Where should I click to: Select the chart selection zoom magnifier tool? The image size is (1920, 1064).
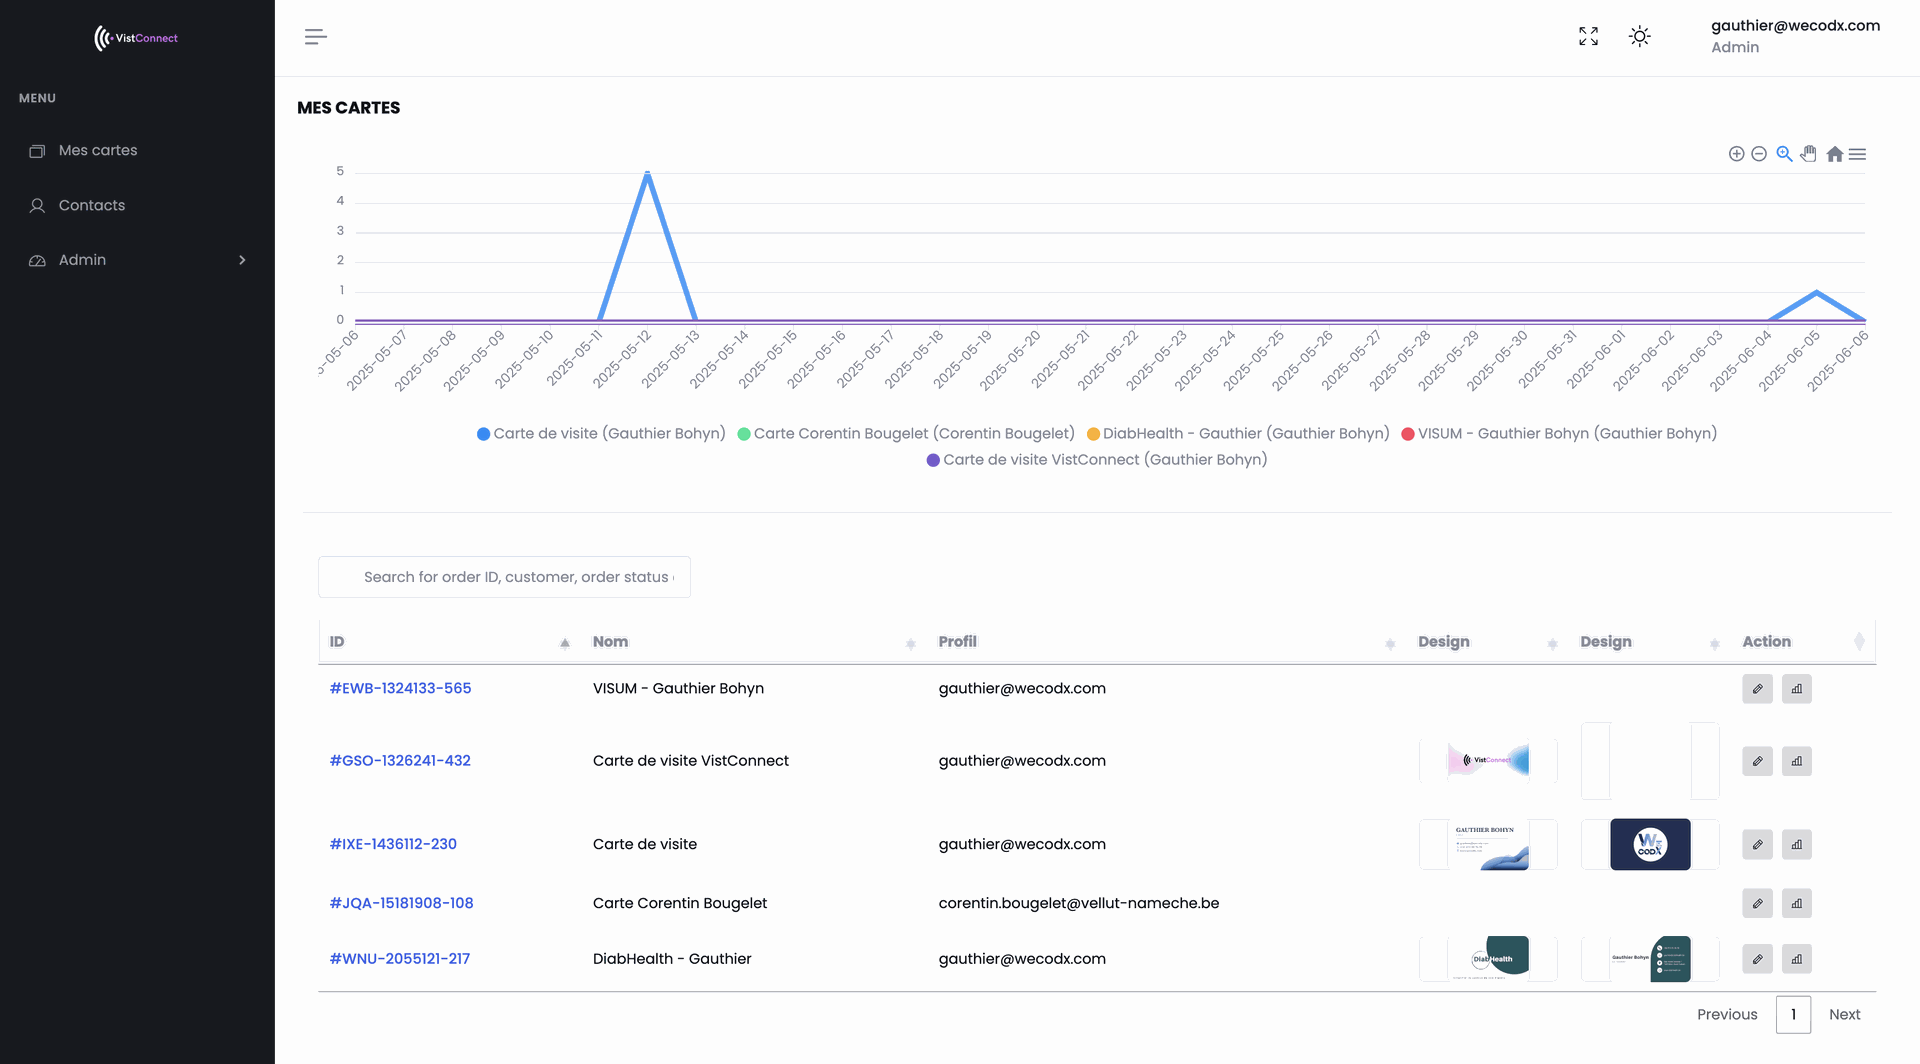click(x=1784, y=154)
